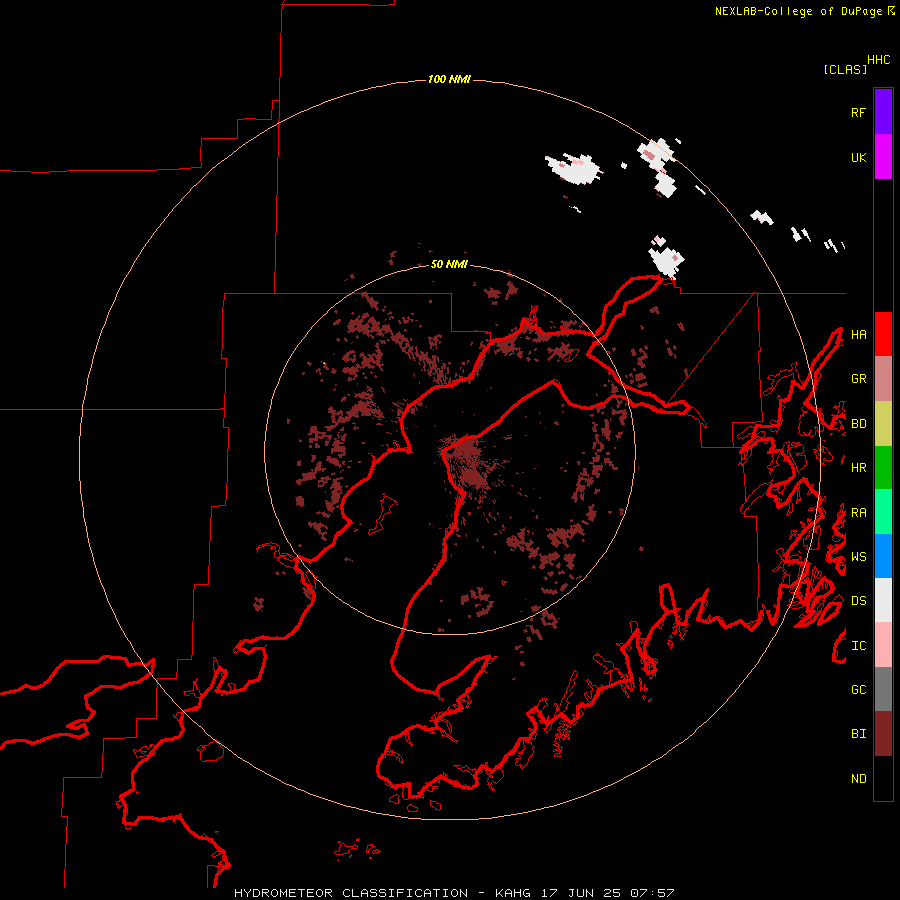The image size is (900, 900).
Task: Click the UK magenta legend swatch
Action: (883, 157)
